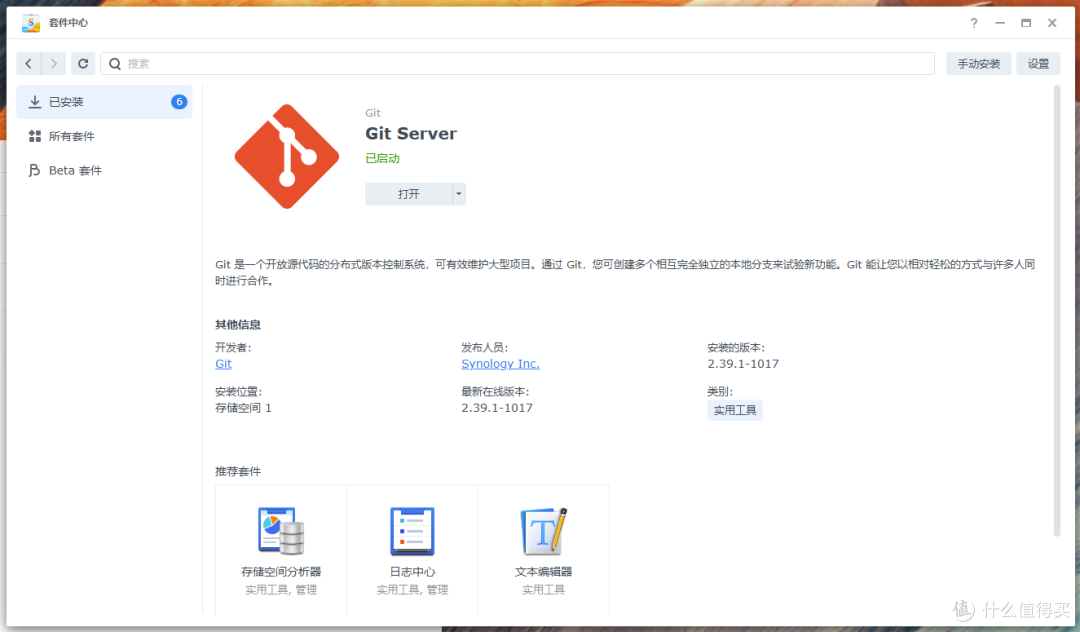This screenshot has height=632, width=1080.
Task: Click inside the 搜索 search field
Action: click(x=300, y=63)
